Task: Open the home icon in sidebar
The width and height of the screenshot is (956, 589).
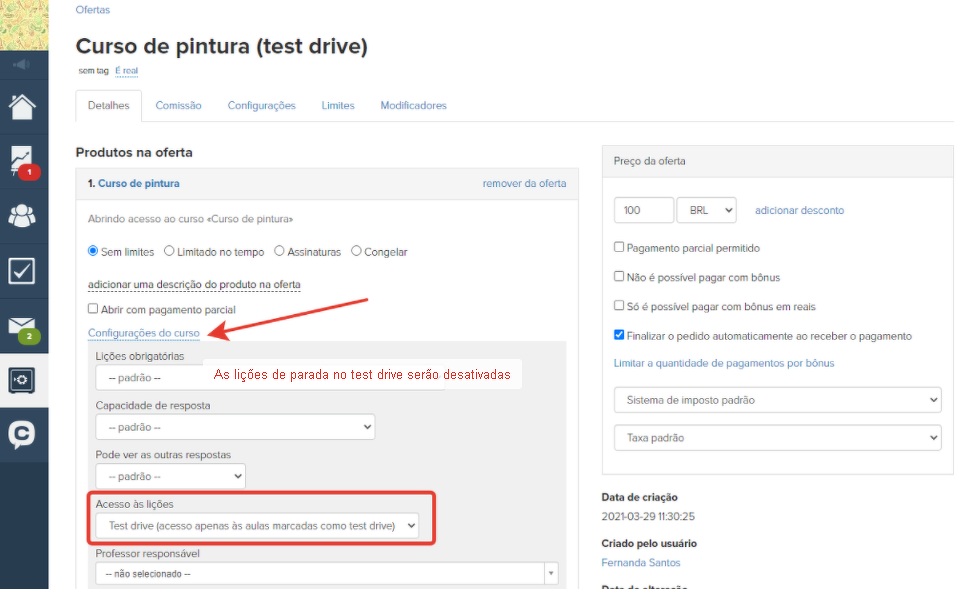Action: coord(23,105)
